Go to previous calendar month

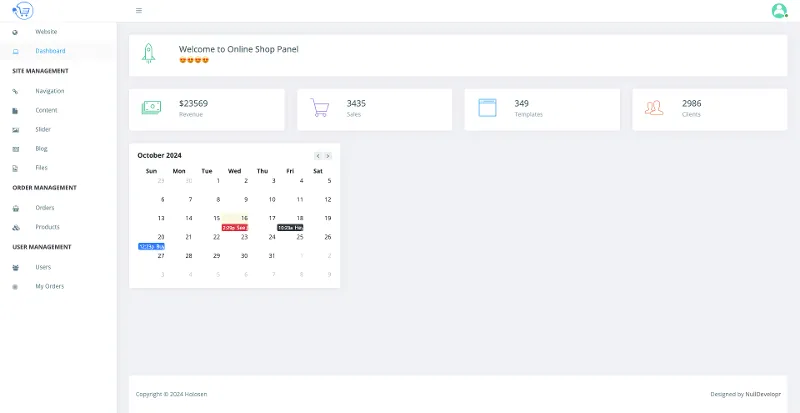click(x=318, y=156)
